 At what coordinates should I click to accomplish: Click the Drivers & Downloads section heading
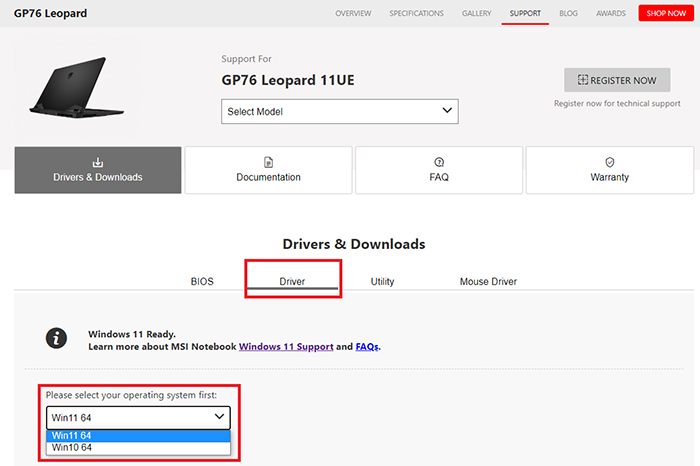[354, 244]
